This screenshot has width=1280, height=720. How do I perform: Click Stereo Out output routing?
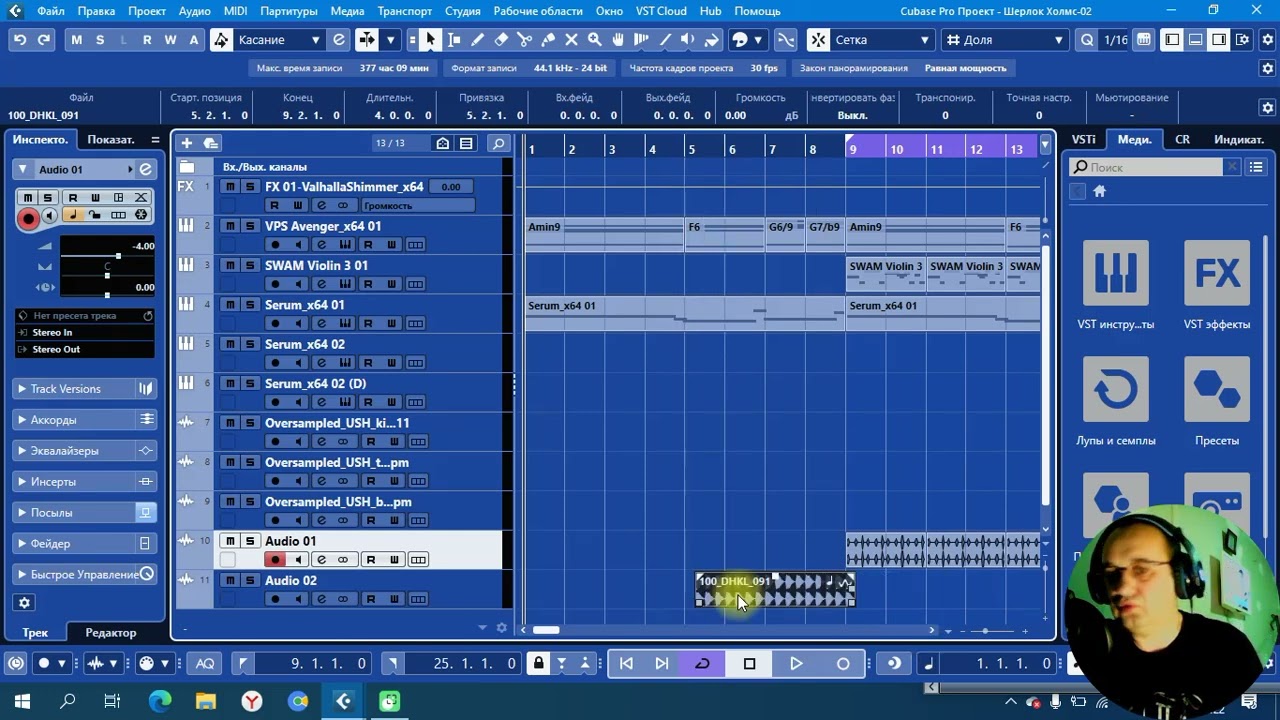[85, 349]
